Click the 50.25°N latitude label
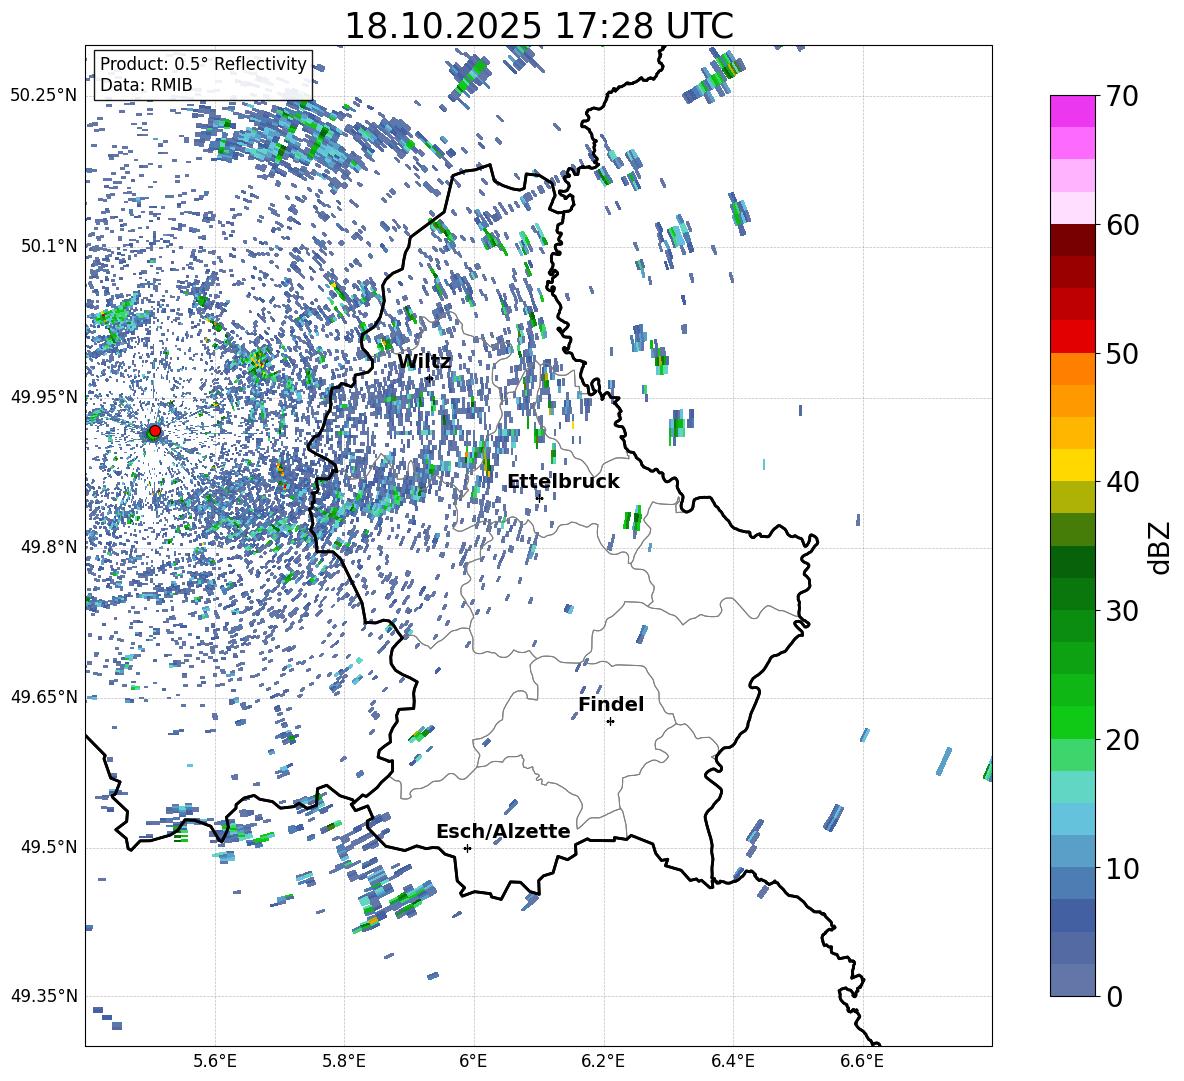This screenshot has width=1184, height=1081. click(44, 96)
